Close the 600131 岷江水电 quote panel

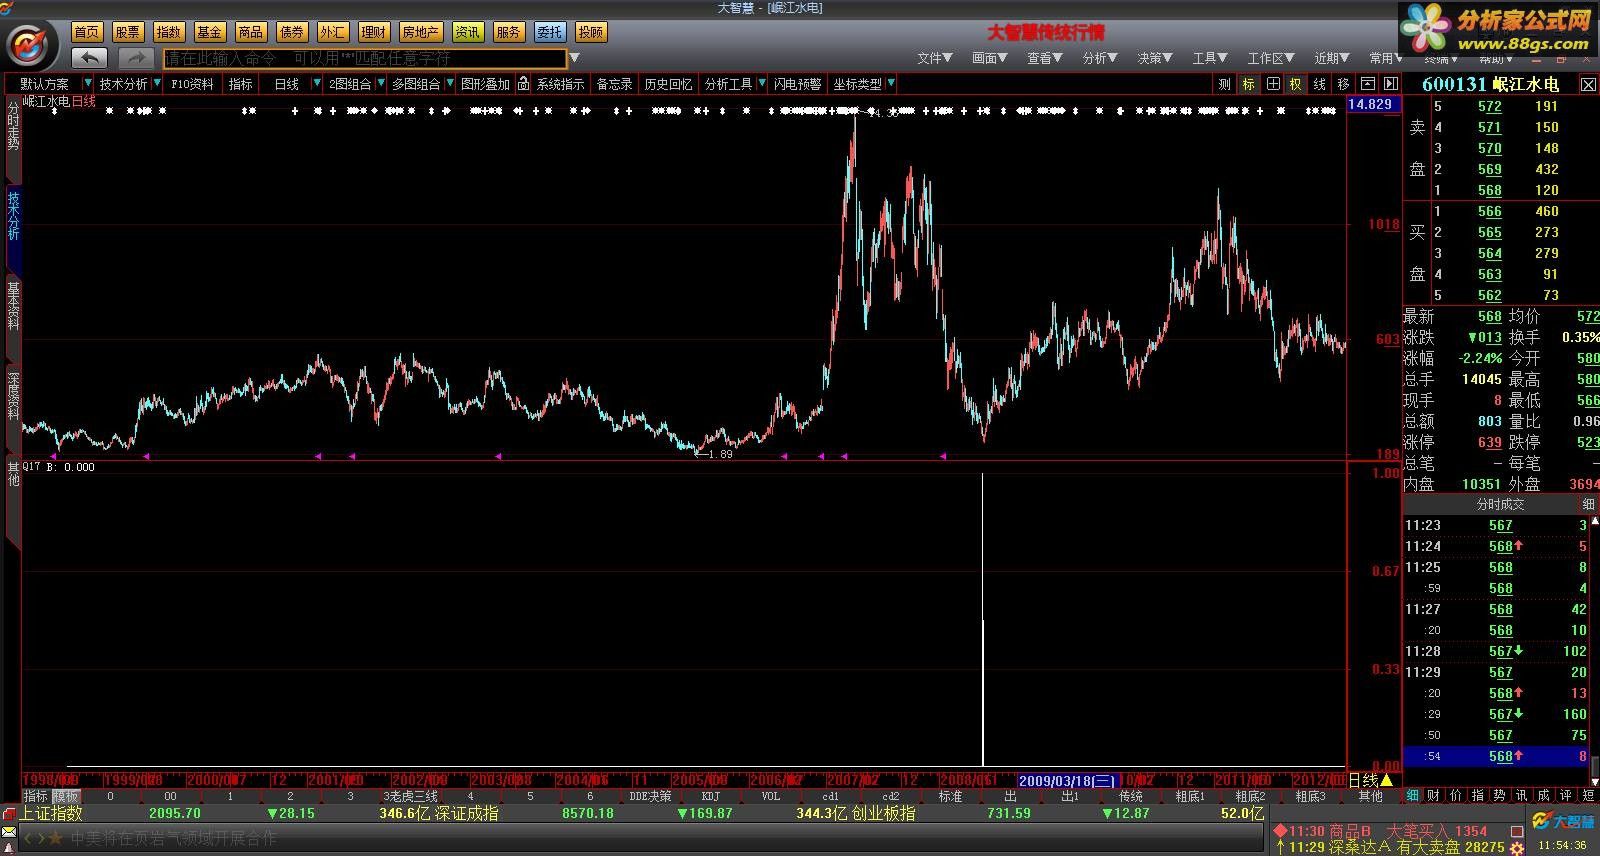(1588, 85)
